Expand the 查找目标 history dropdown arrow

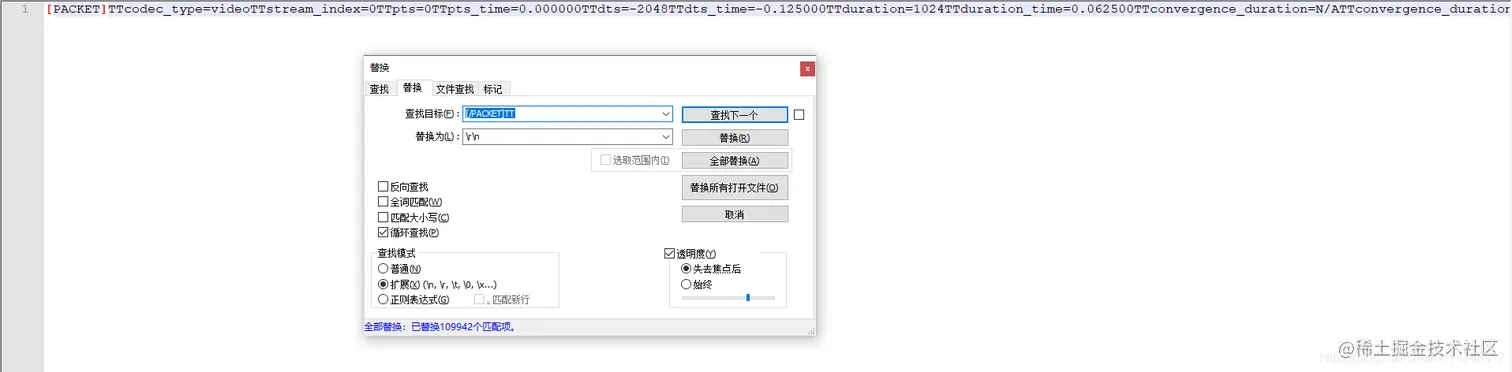point(666,115)
